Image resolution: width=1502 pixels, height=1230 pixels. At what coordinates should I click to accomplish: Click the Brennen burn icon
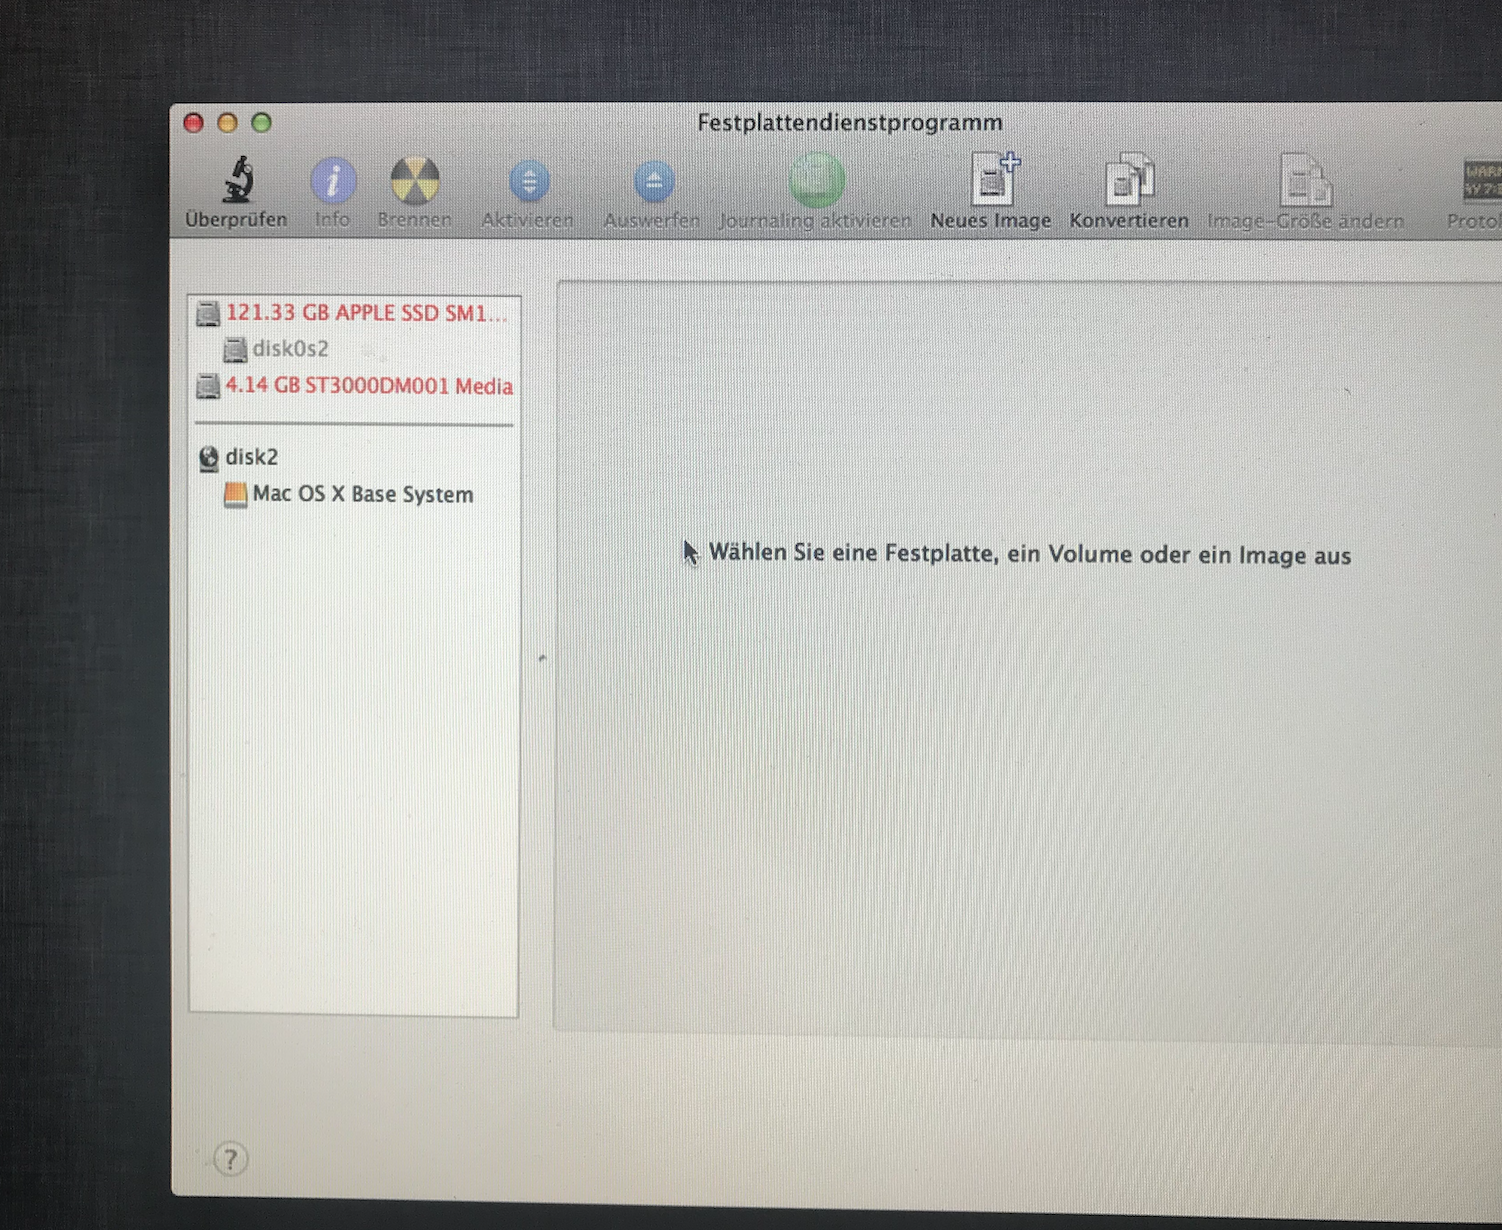tap(414, 181)
